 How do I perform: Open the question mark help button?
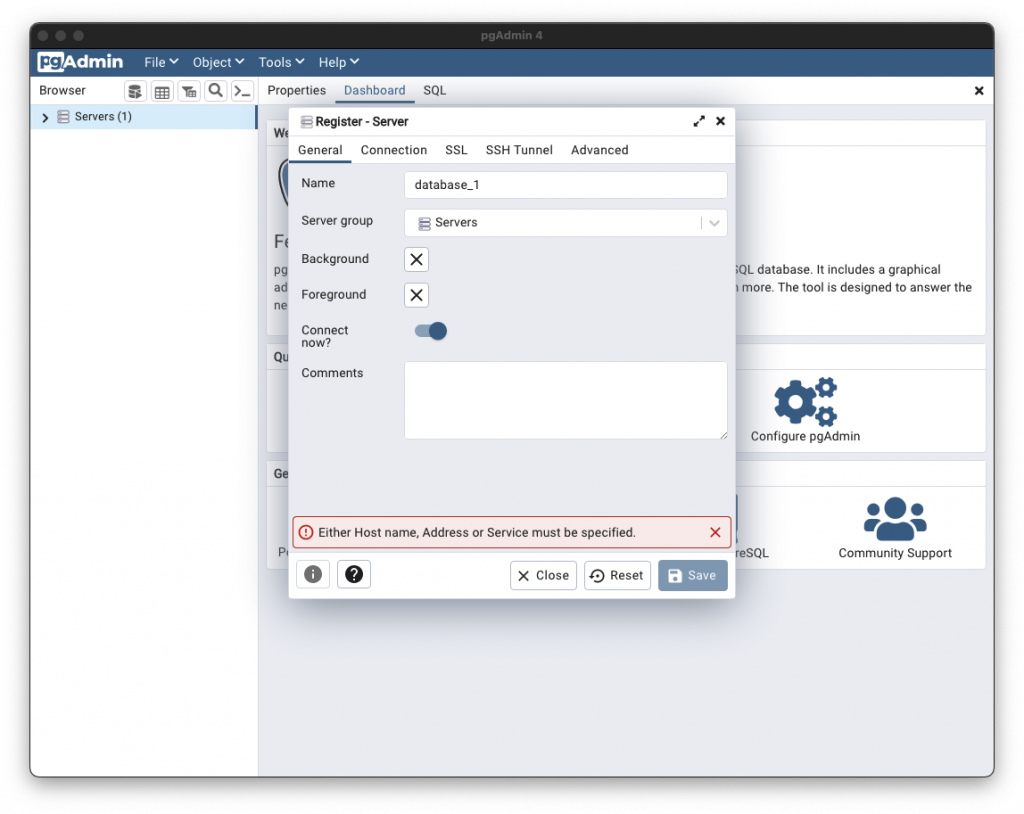(354, 574)
